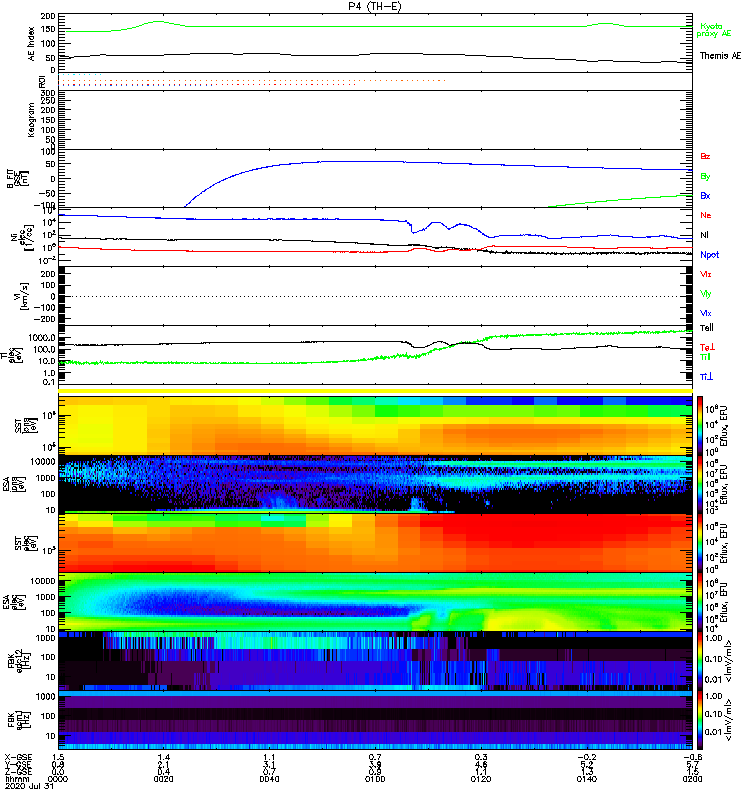This screenshot has height=800, width=750.
Task: Click the 0200 time tick label
Action: [692, 779]
